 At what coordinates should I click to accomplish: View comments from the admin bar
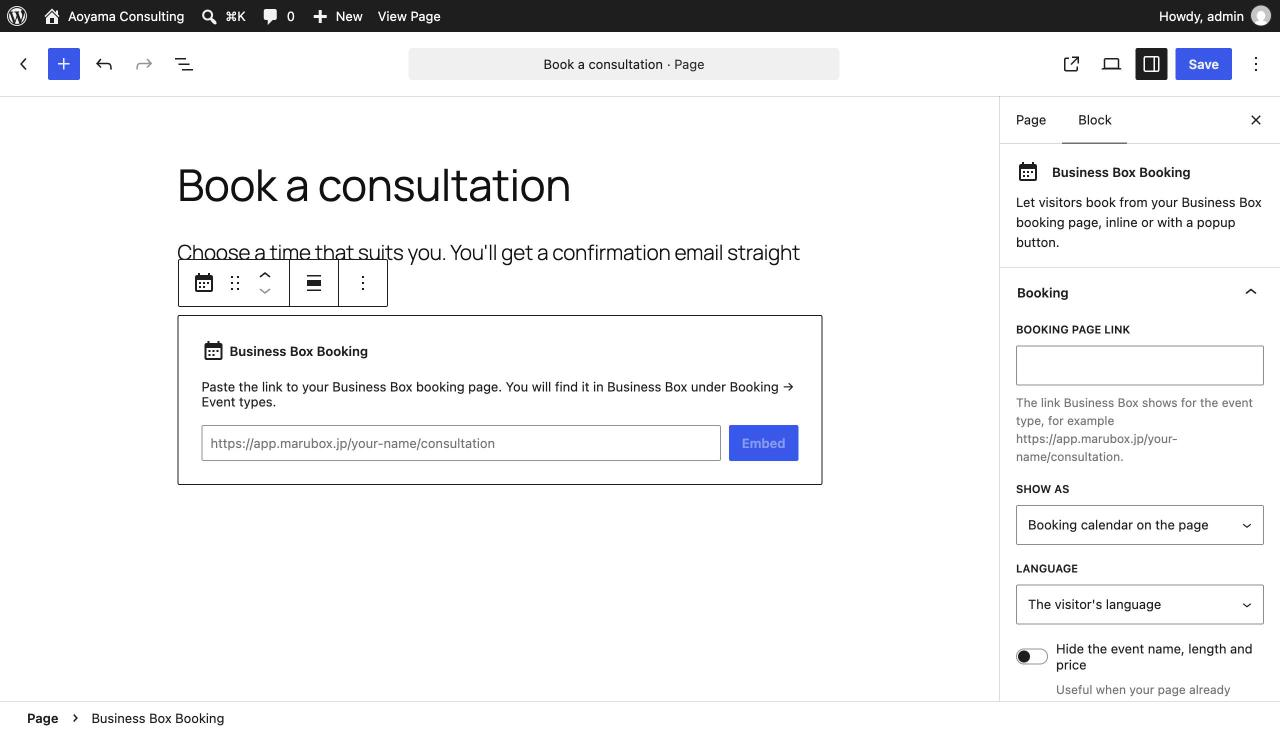(279, 16)
